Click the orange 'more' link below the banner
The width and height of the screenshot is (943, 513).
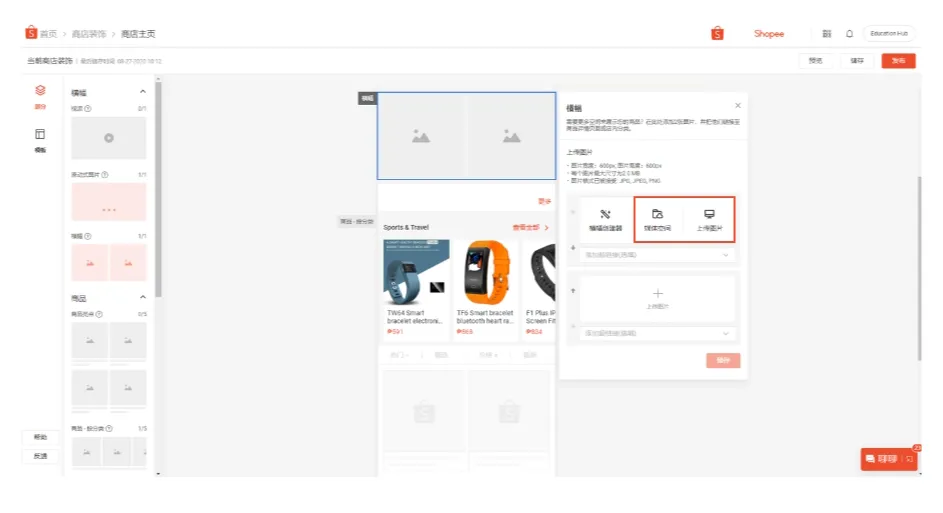(544, 201)
